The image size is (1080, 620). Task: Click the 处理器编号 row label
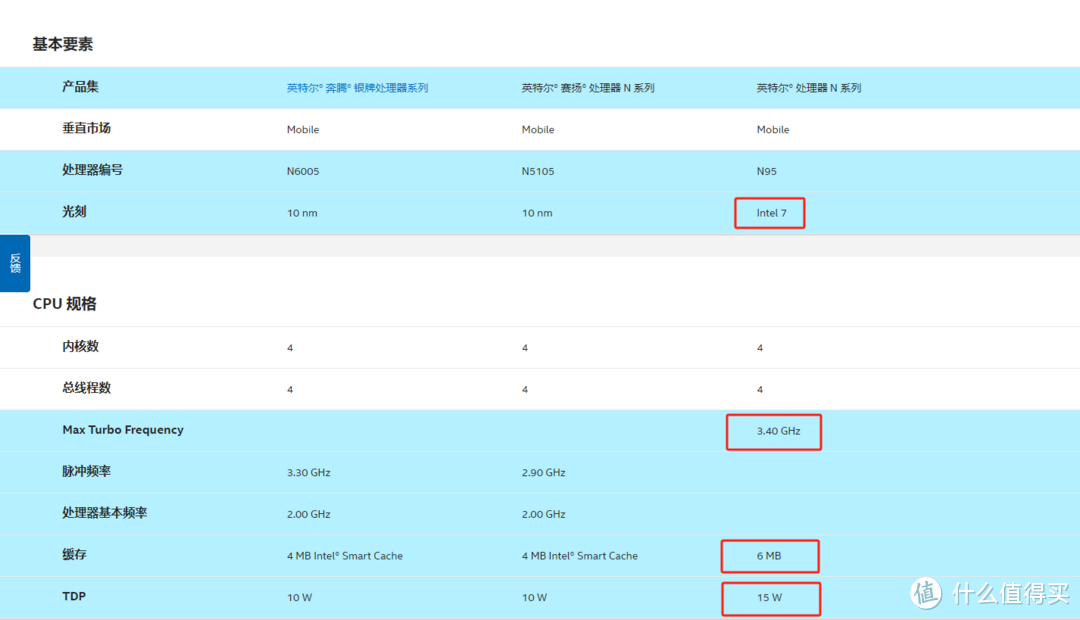point(92,170)
